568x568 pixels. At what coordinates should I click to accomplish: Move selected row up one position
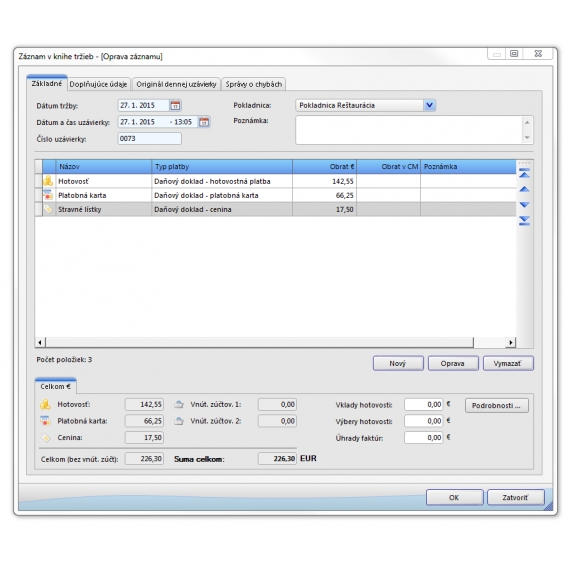(x=524, y=189)
